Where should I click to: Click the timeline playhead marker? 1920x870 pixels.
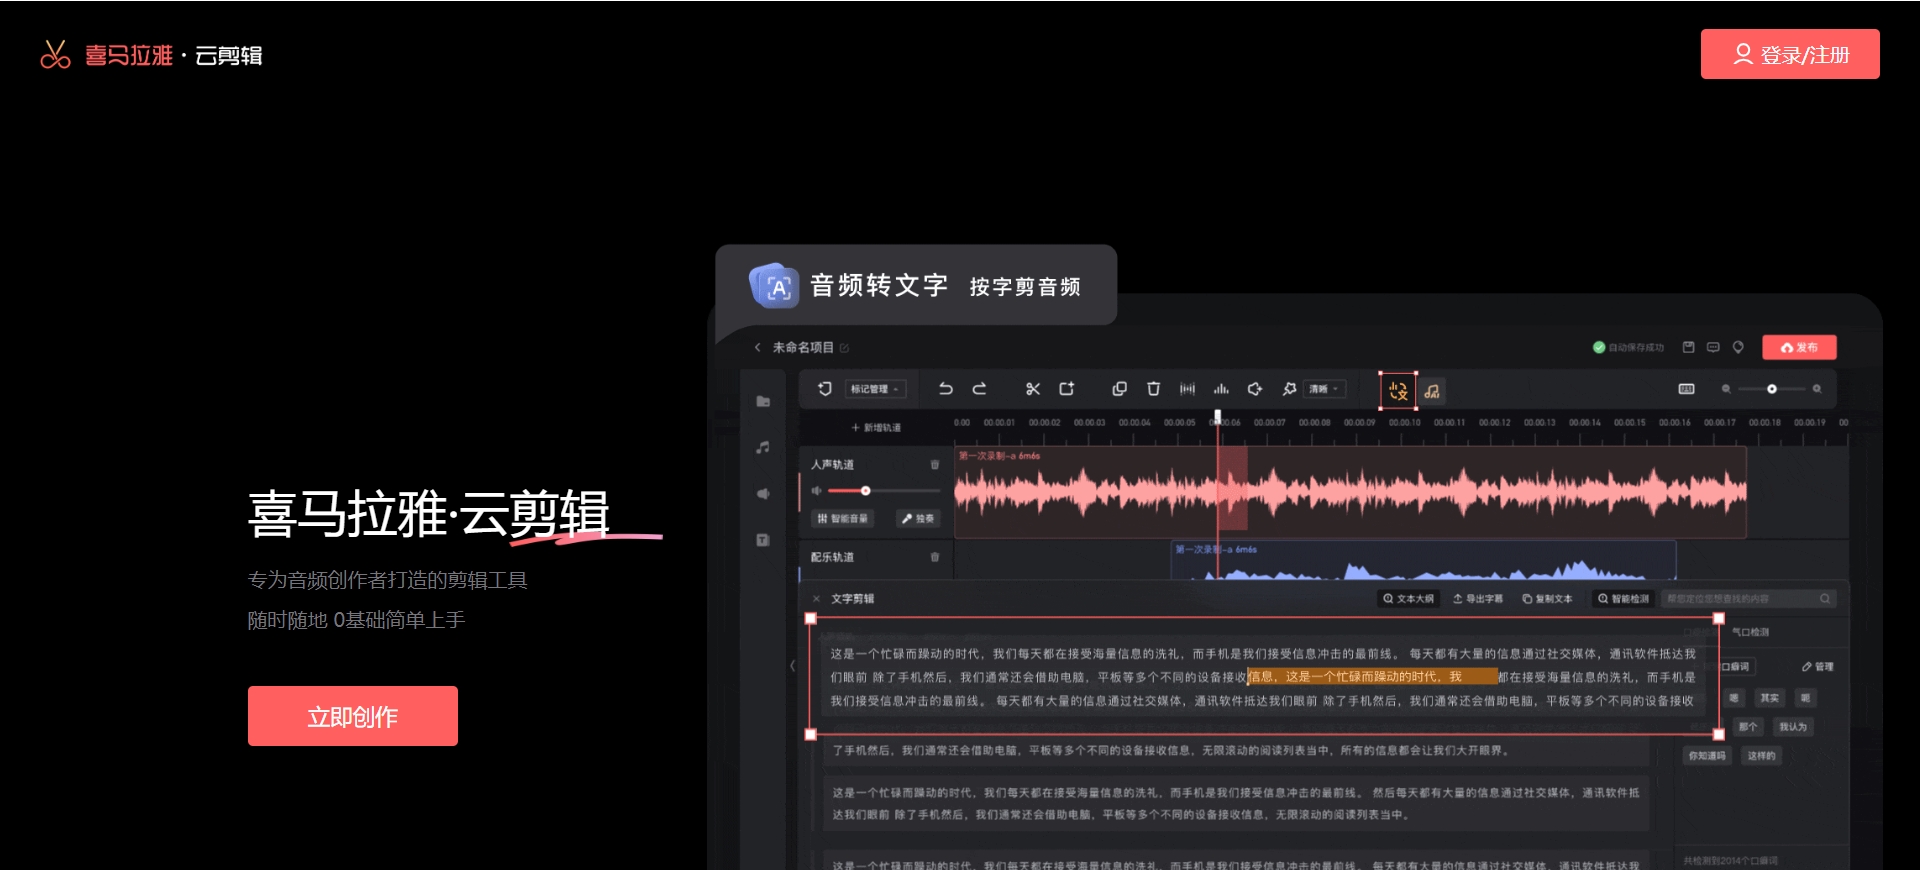(x=1217, y=415)
